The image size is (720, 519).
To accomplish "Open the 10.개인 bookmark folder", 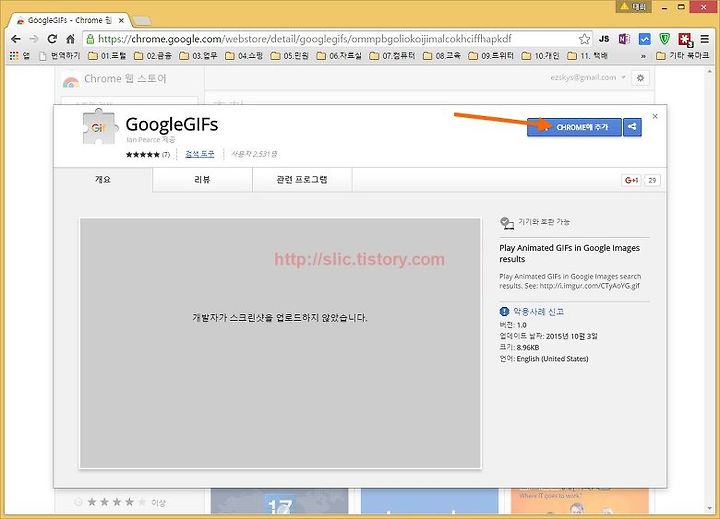I will (x=540, y=56).
